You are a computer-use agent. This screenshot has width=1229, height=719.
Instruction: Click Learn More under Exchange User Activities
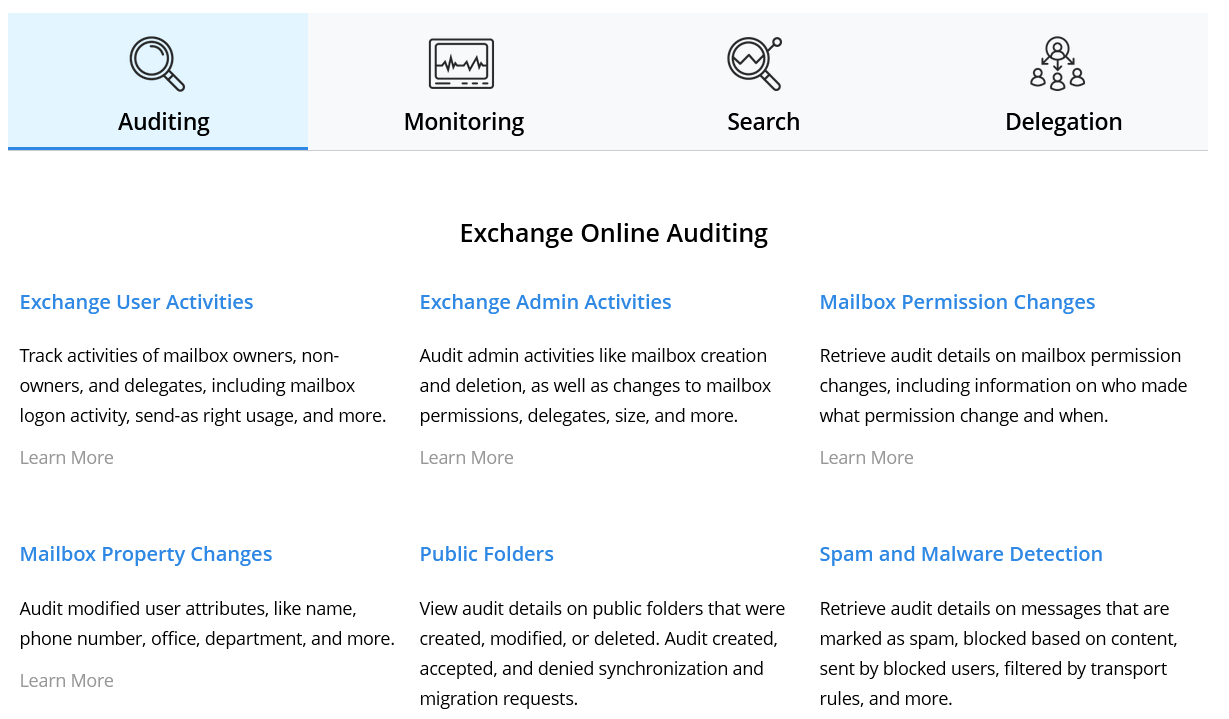point(67,458)
